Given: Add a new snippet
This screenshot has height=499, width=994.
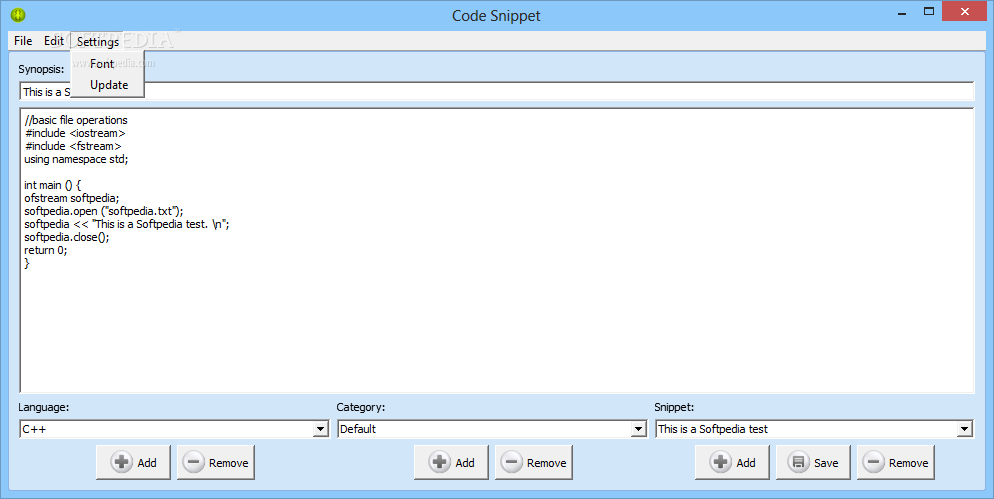Looking at the screenshot, I should pos(732,462).
